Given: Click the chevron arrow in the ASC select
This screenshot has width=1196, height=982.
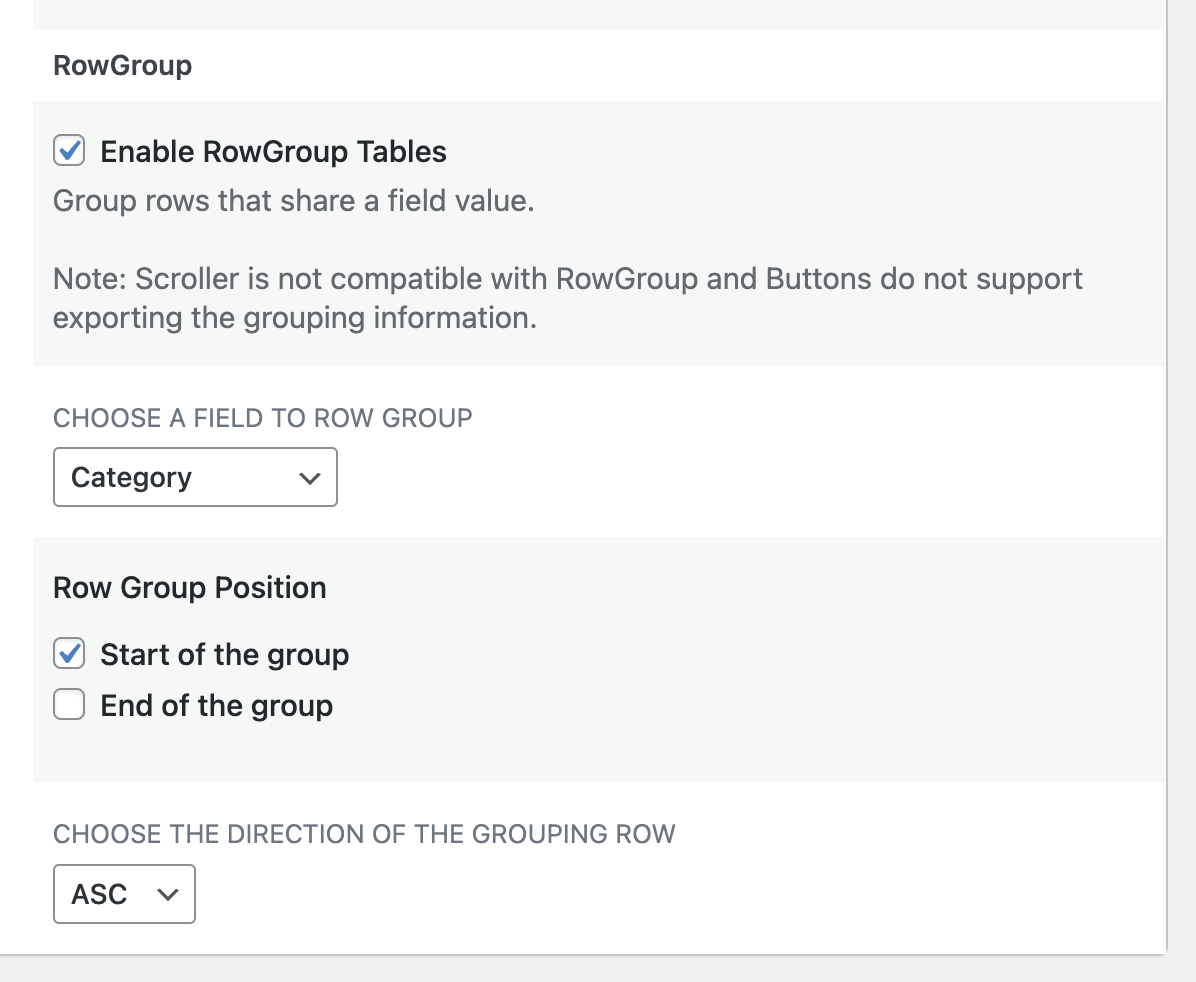Looking at the screenshot, I should (168, 894).
